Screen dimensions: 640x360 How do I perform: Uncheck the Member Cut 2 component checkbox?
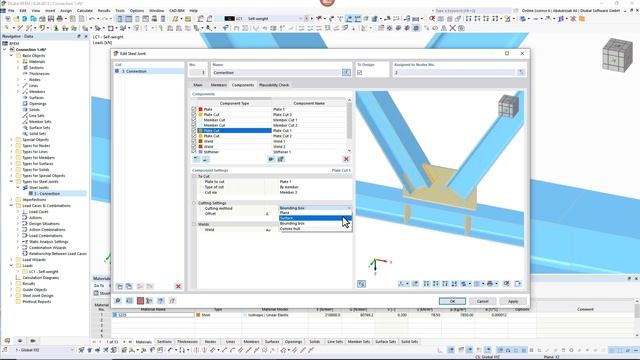(x=194, y=125)
